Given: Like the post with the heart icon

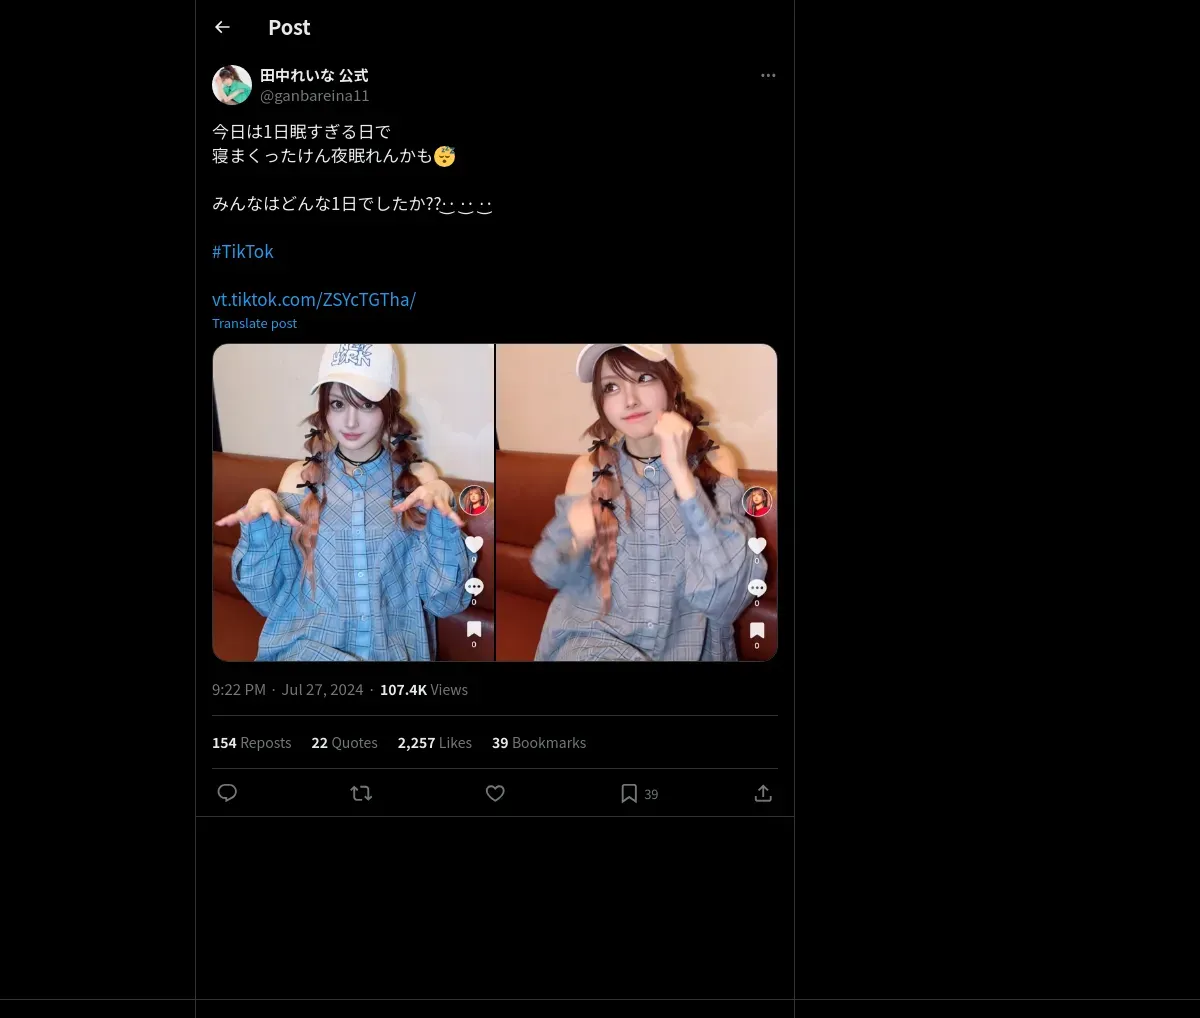Looking at the screenshot, I should [495, 793].
